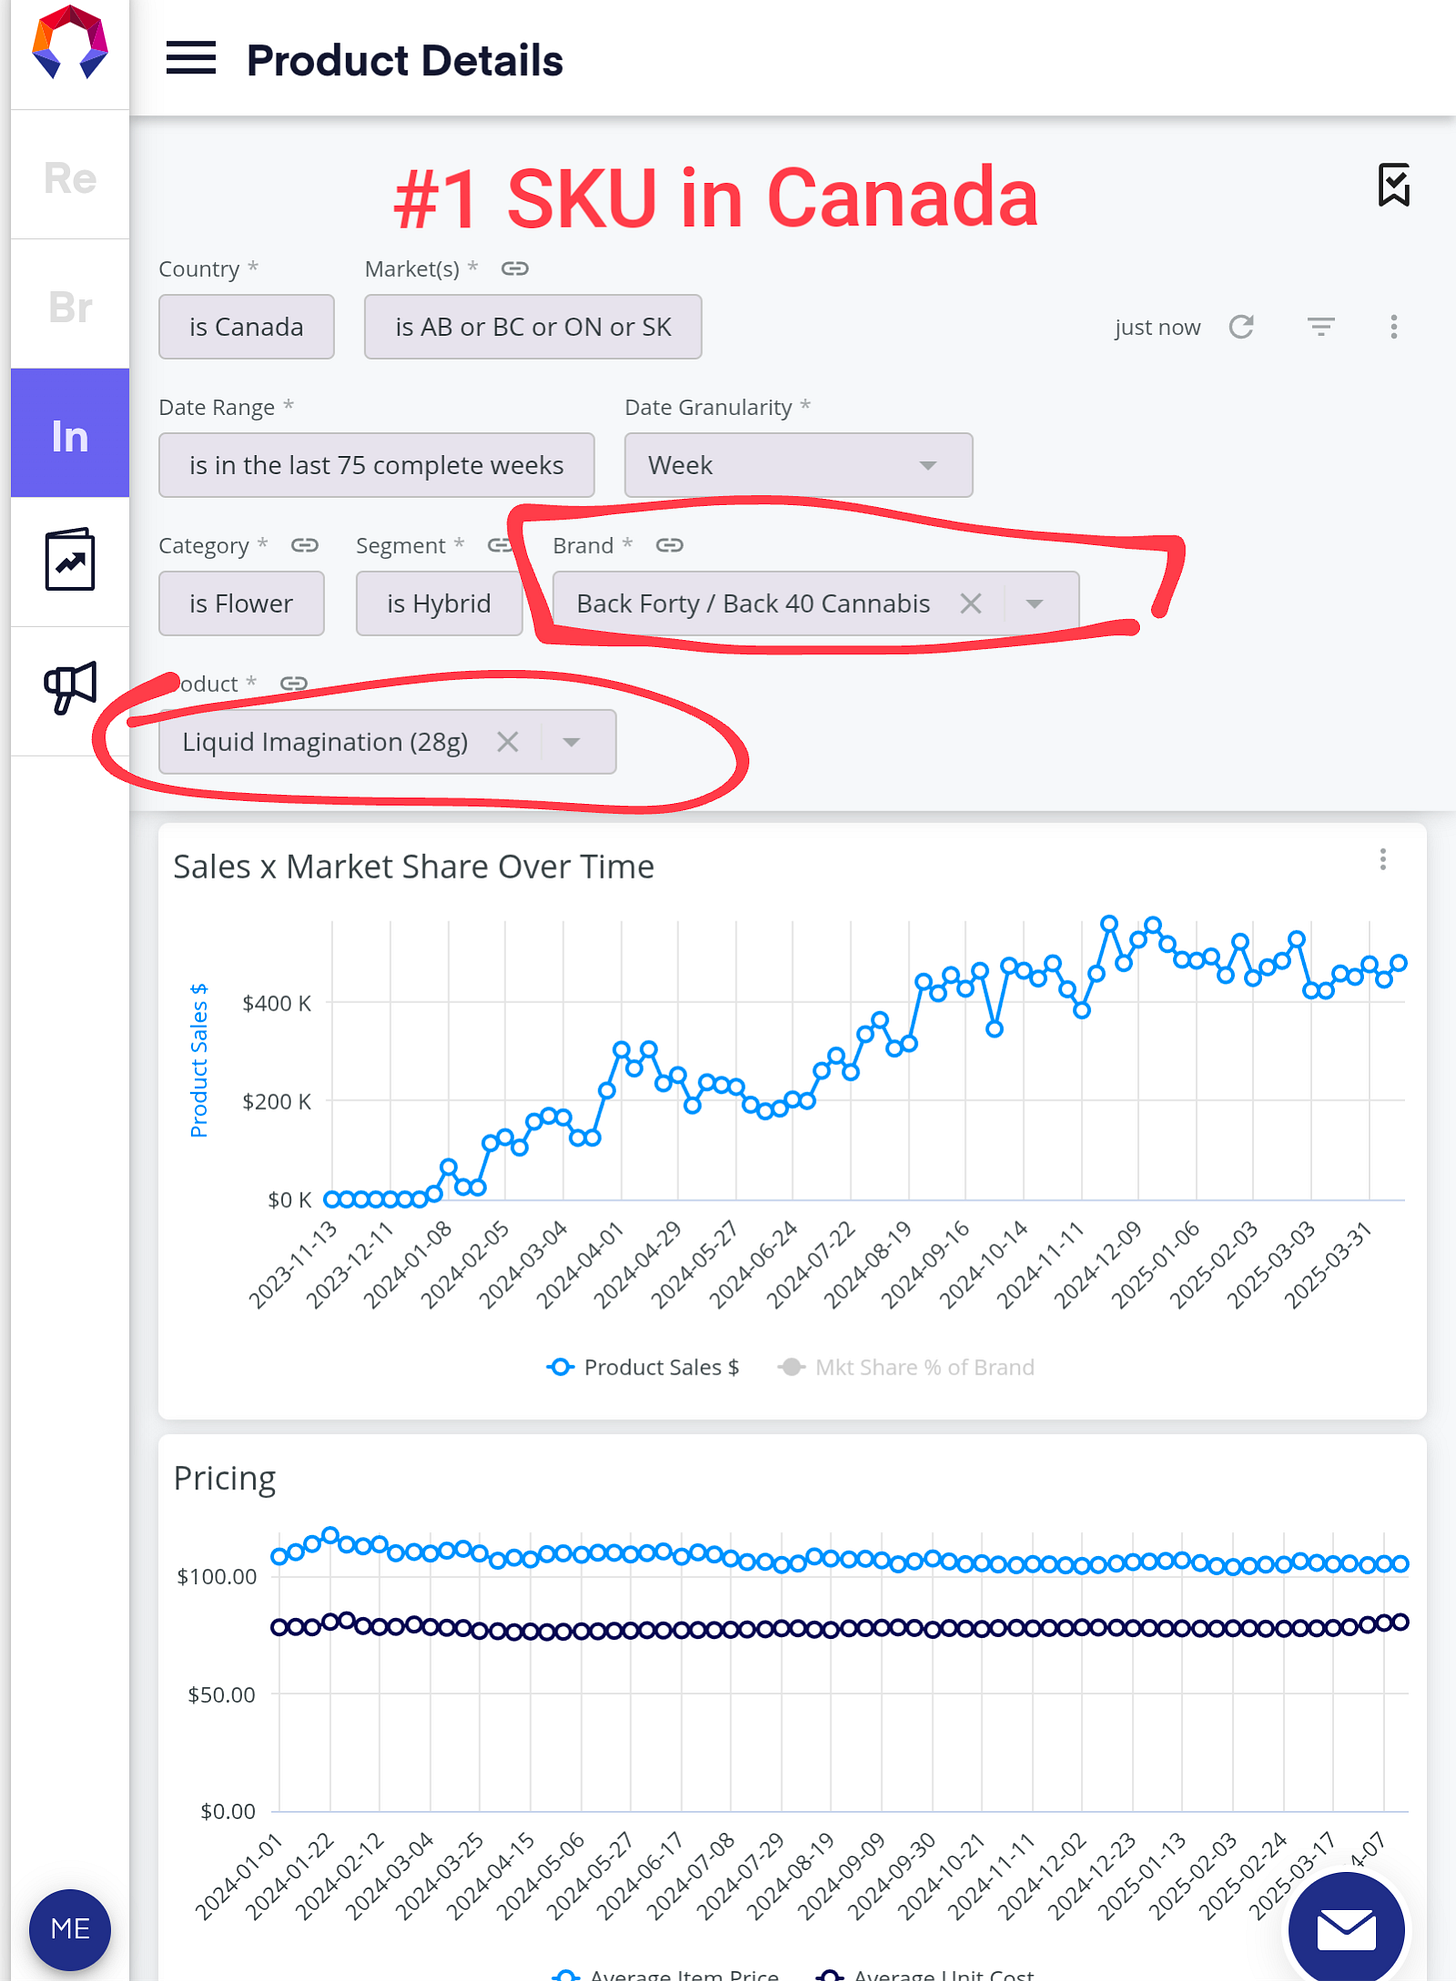This screenshot has width=1456, height=1981.
Task: Toggle the filters bar icon
Action: [1321, 327]
